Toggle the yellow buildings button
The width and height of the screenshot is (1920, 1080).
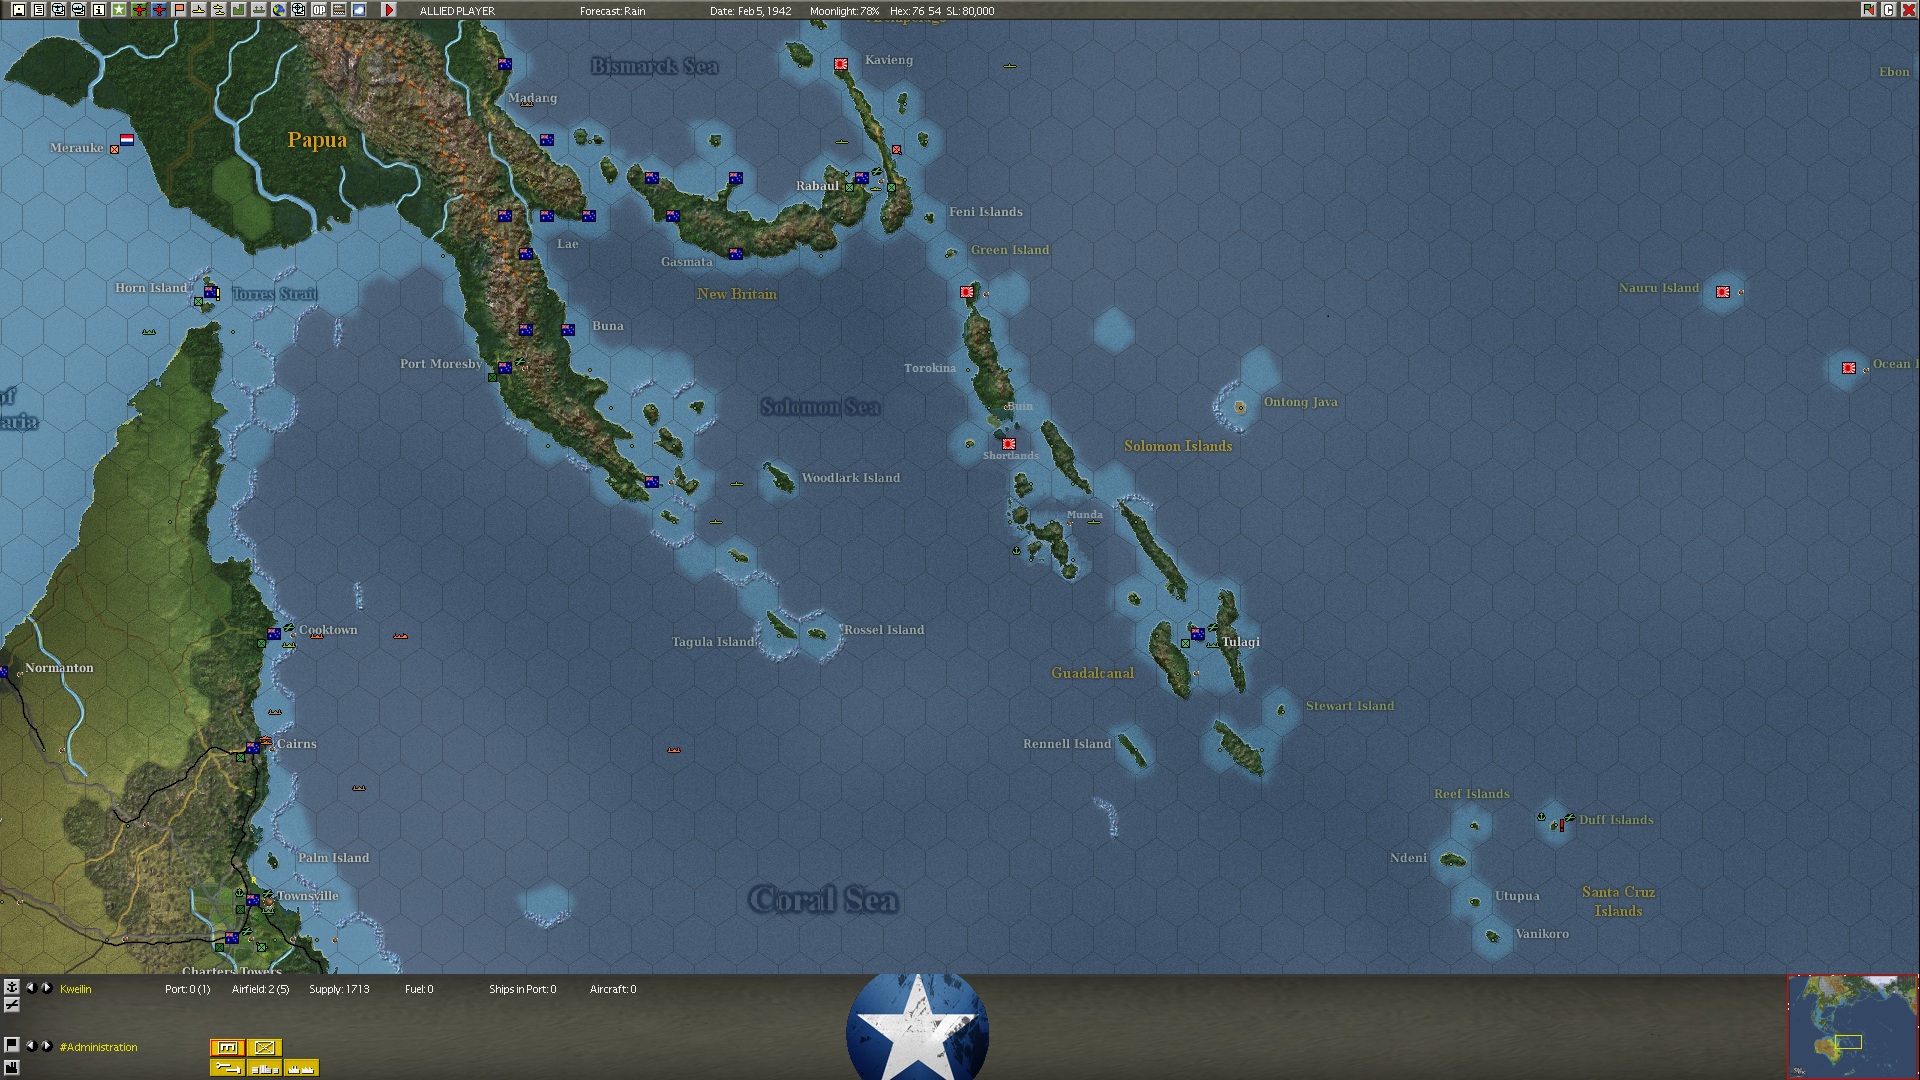(264, 1068)
